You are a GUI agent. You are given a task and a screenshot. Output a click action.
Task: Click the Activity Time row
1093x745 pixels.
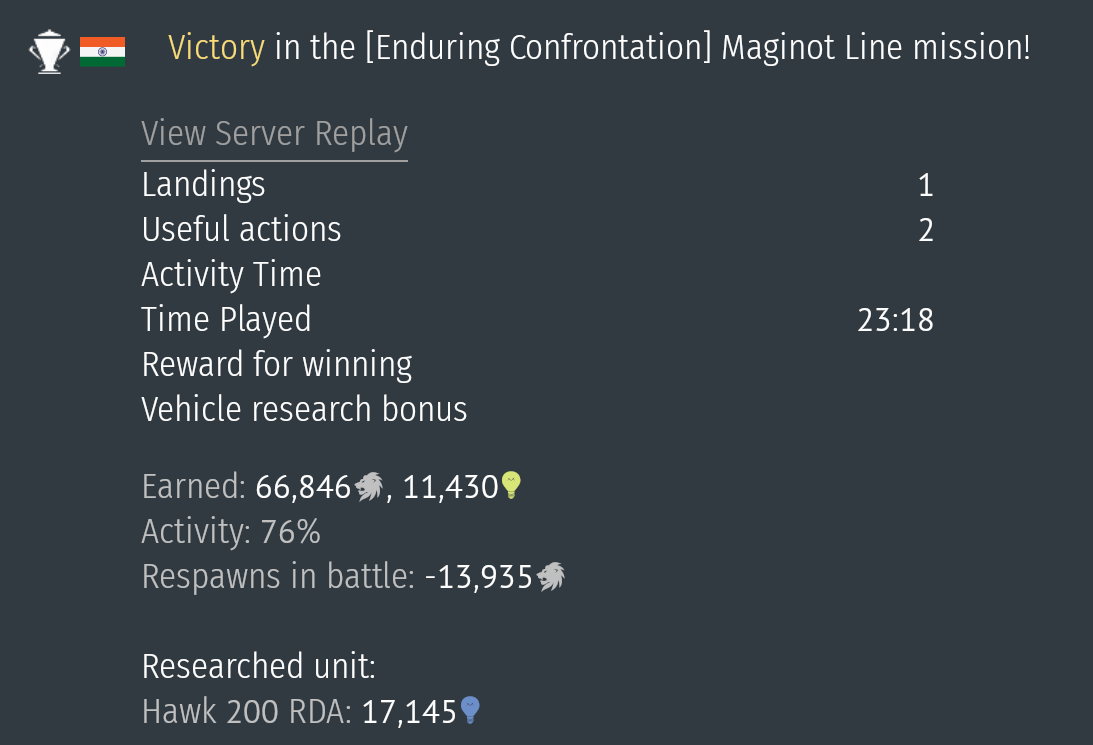pyautogui.click(x=231, y=275)
